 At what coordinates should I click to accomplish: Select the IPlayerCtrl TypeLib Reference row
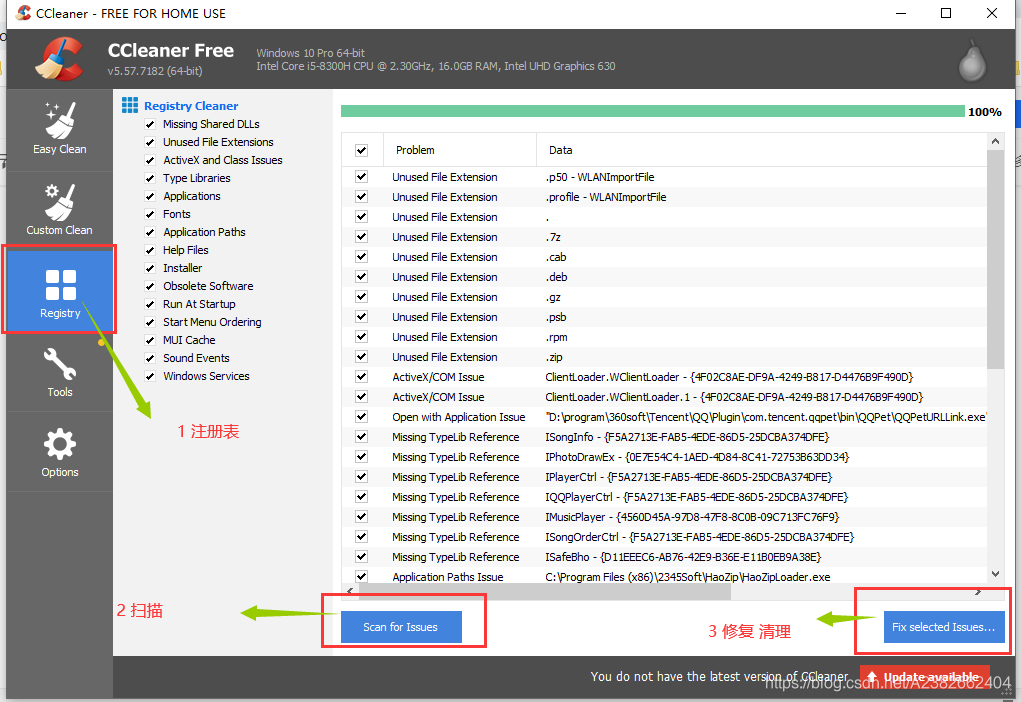pos(664,477)
